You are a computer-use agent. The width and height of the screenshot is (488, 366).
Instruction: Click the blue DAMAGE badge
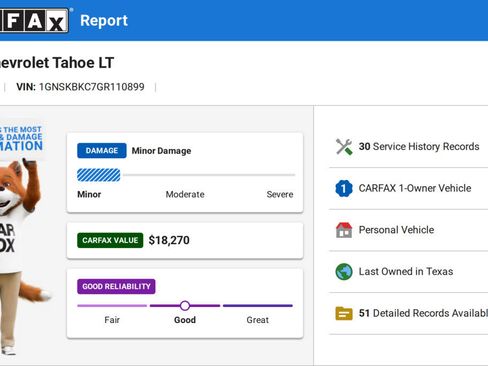coord(102,151)
